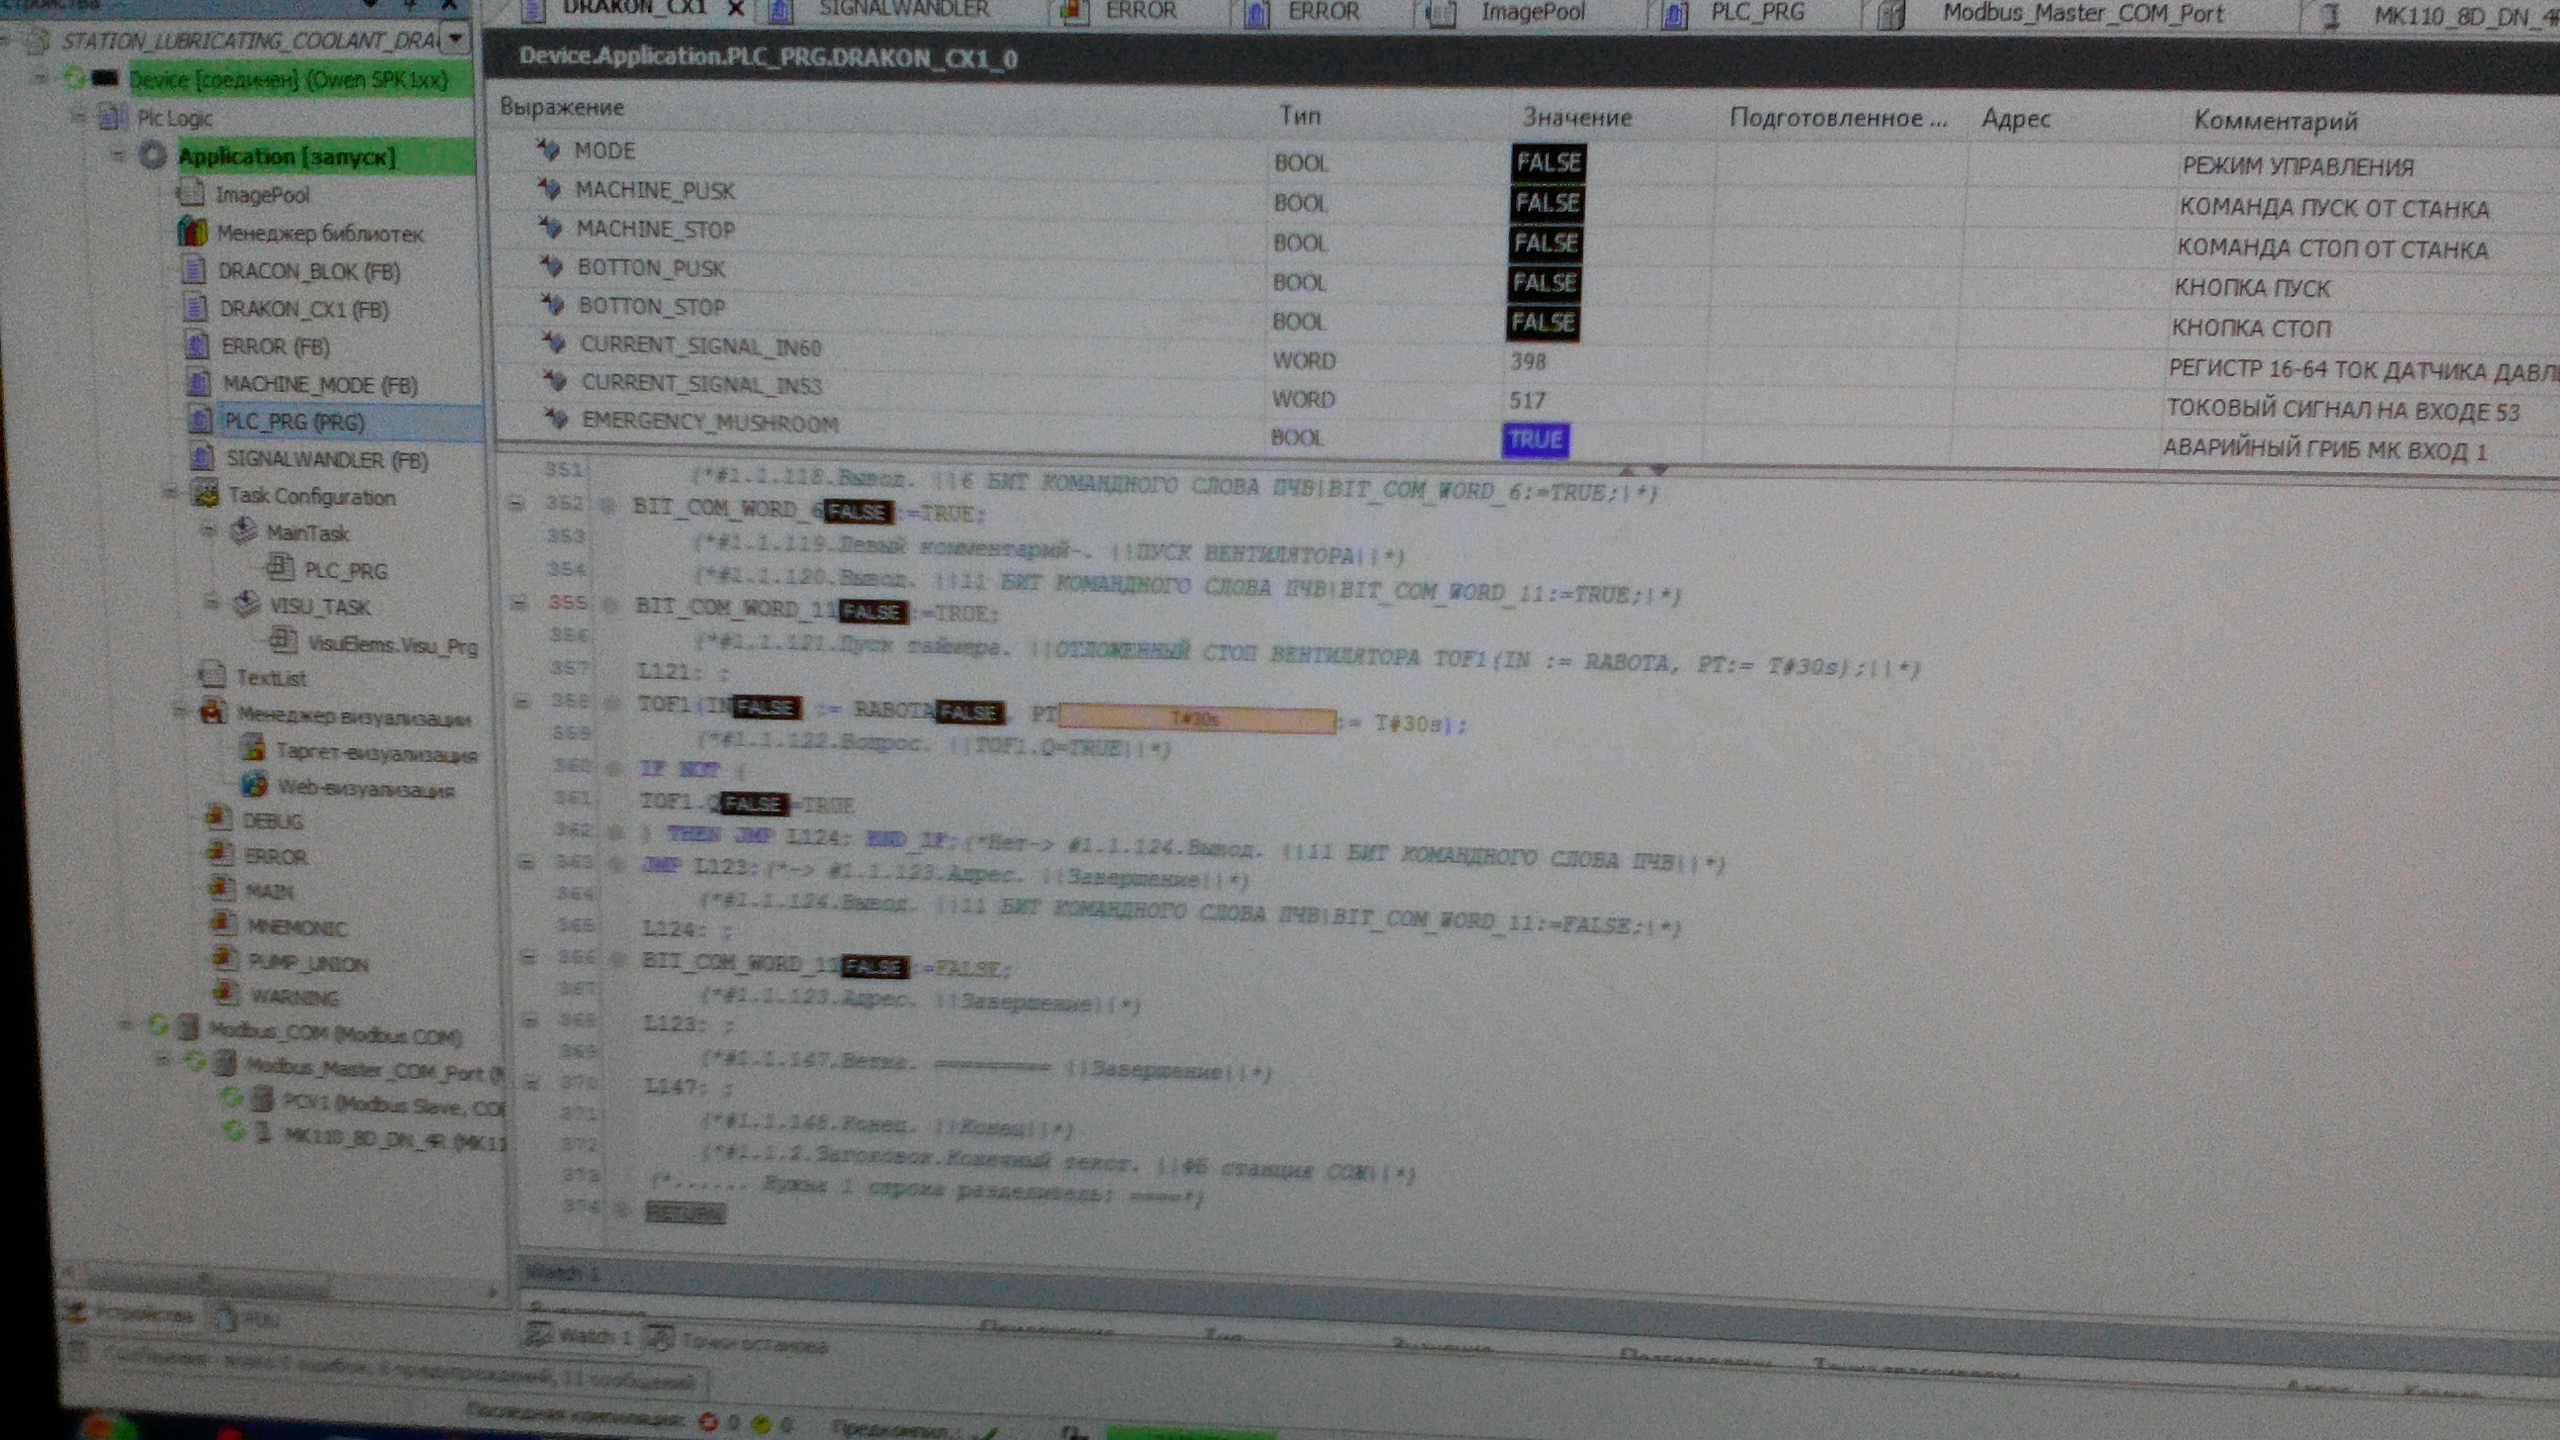Click the Web-визуализация globe icon
Image resolution: width=2560 pixels, height=1440 pixels.
(254, 786)
